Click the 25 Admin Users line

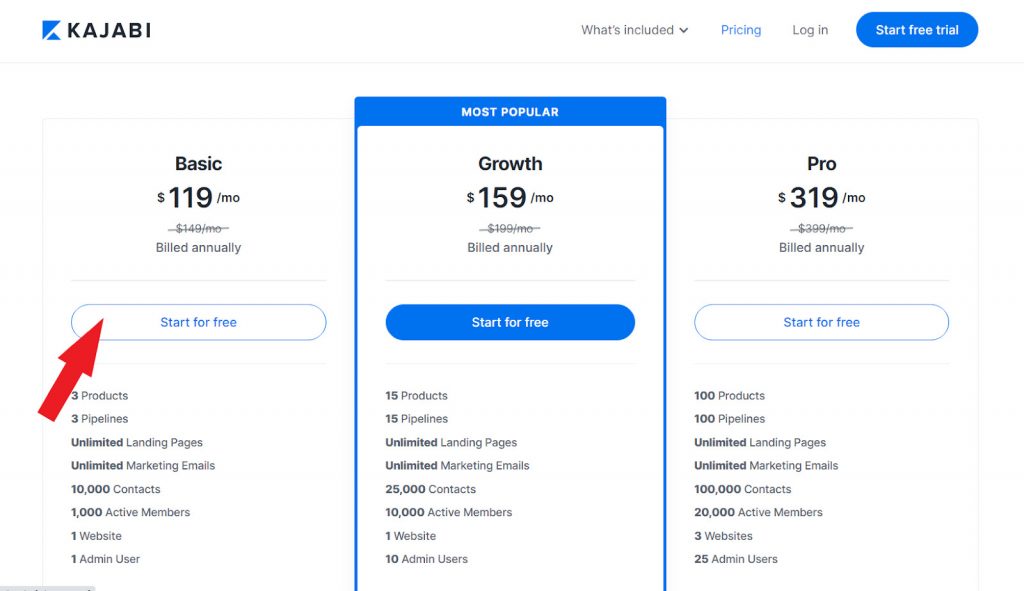click(736, 559)
